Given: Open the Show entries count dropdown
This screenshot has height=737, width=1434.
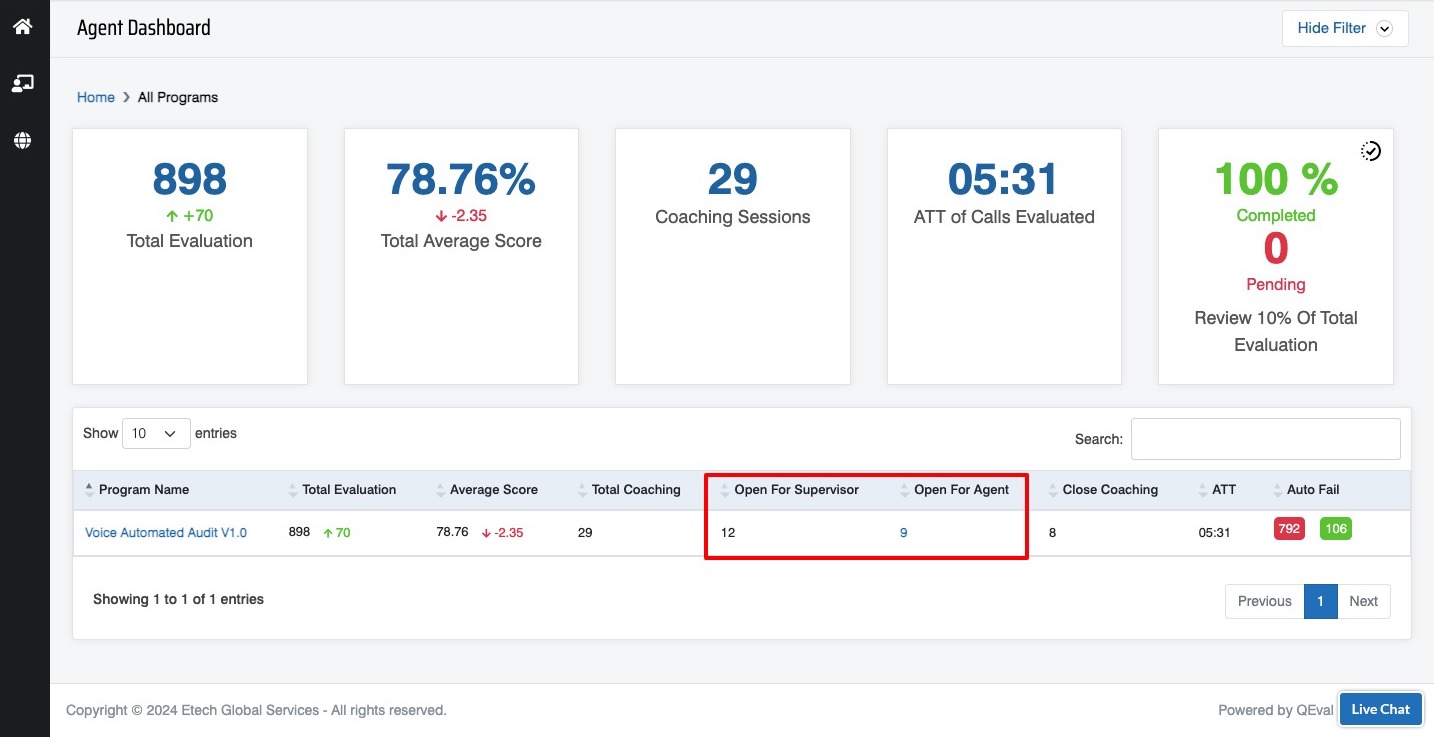Looking at the screenshot, I should [x=155, y=434].
